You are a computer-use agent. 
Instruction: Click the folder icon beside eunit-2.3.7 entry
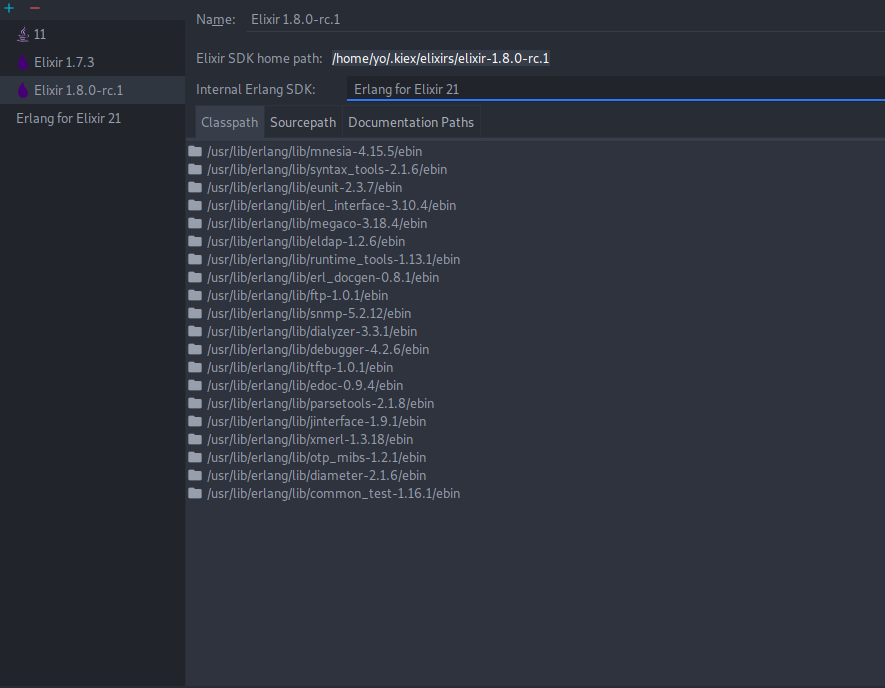pos(195,187)
